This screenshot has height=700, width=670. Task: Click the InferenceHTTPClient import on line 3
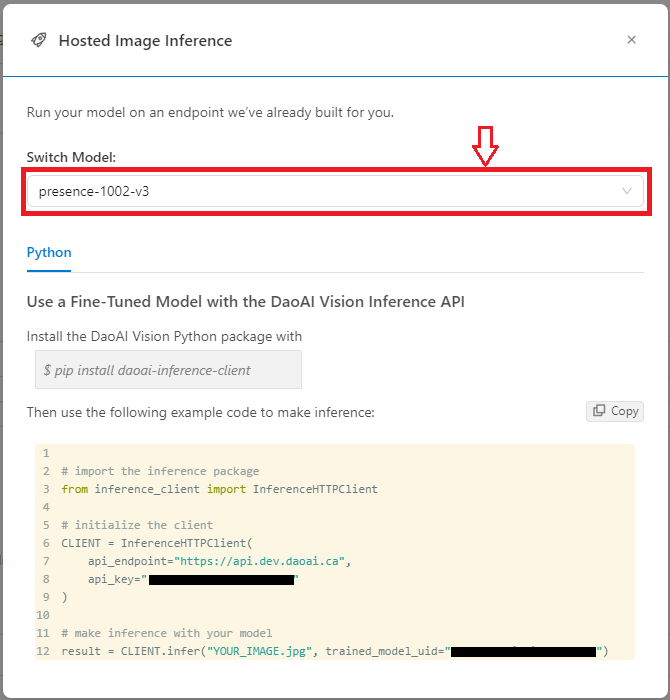click(315, 489)
